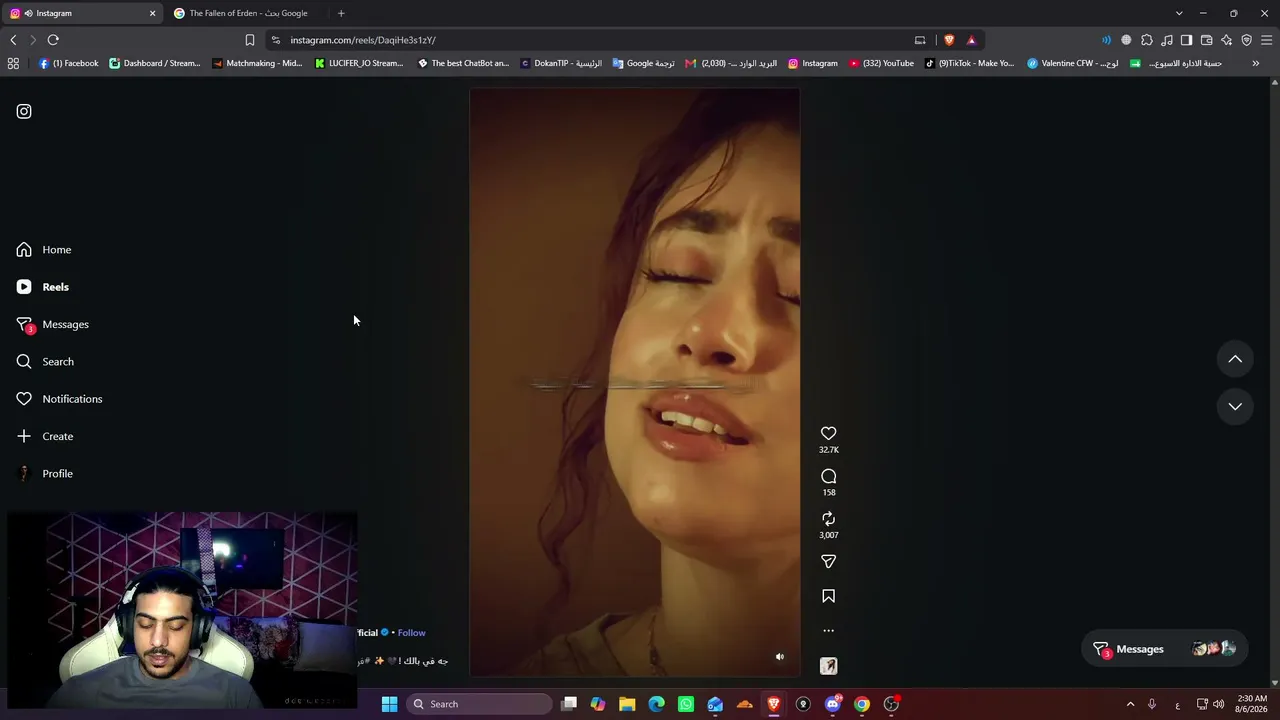This screenshot has width=1280, height=720.
Task: Open Search in Instagram sidebar
Action: (45, 362)
